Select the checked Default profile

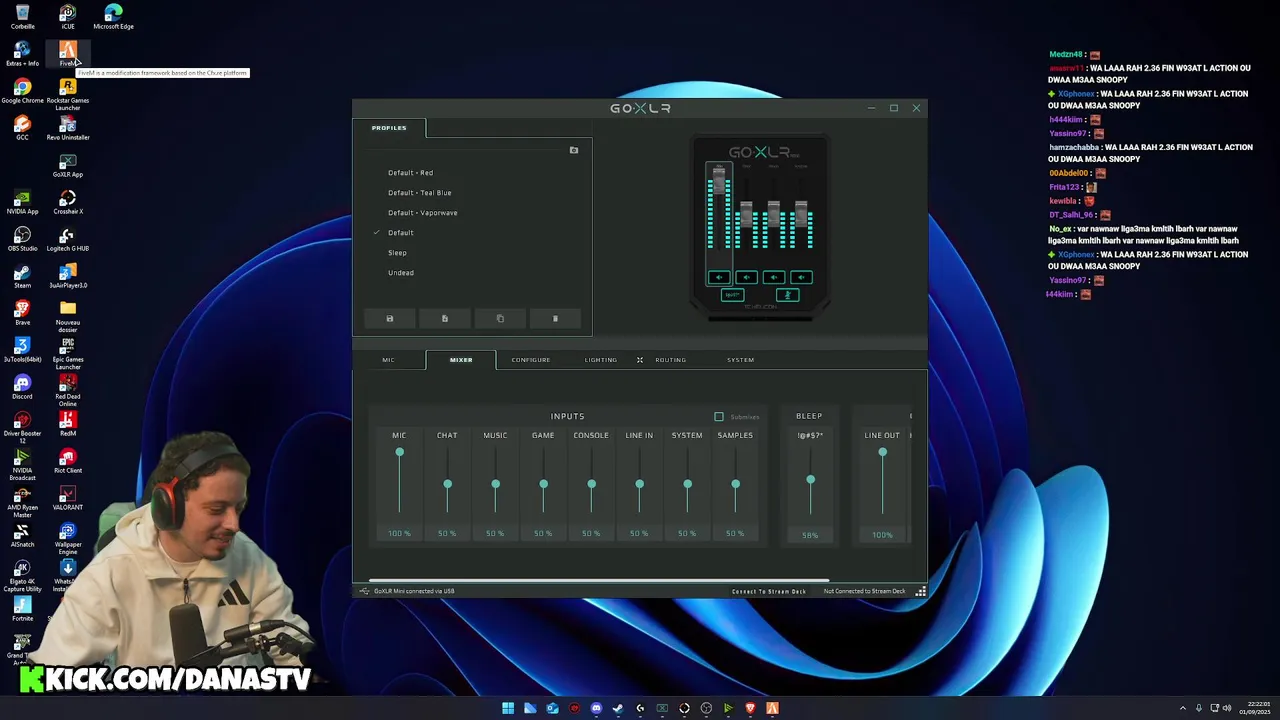click(401, 233)
